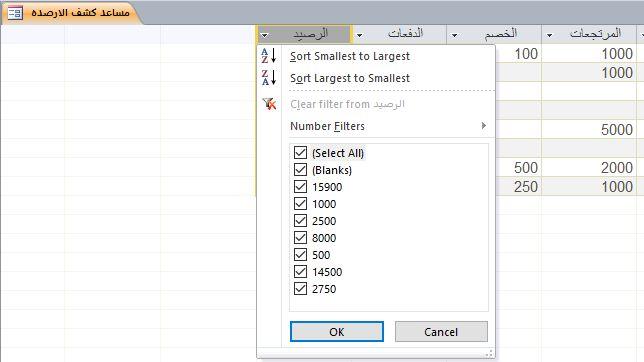
Task: Uncheck the 14500 filter value
Action: [300, 272]
